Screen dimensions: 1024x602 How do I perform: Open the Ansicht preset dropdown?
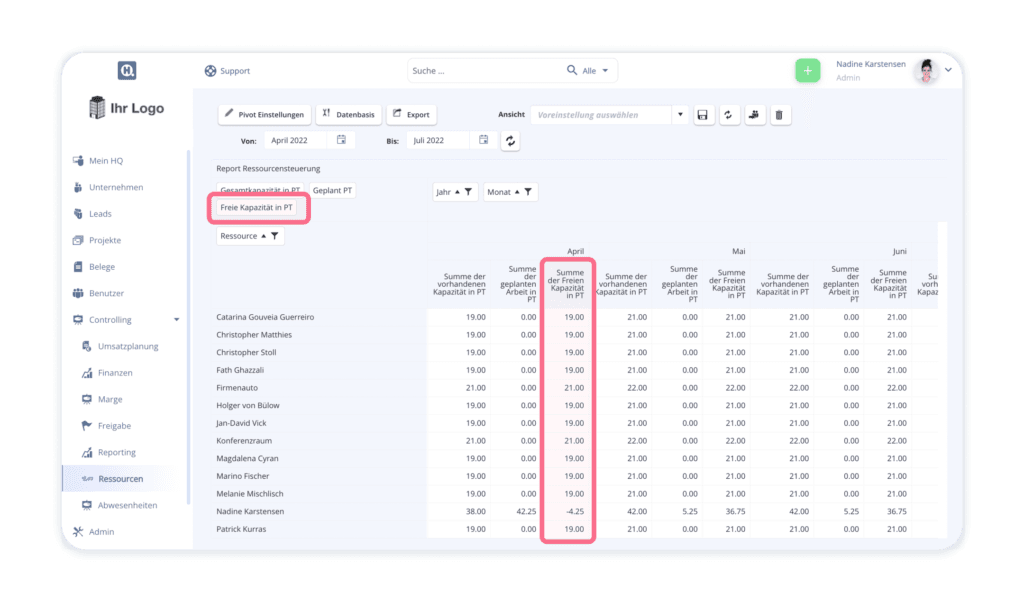(681, 115)
